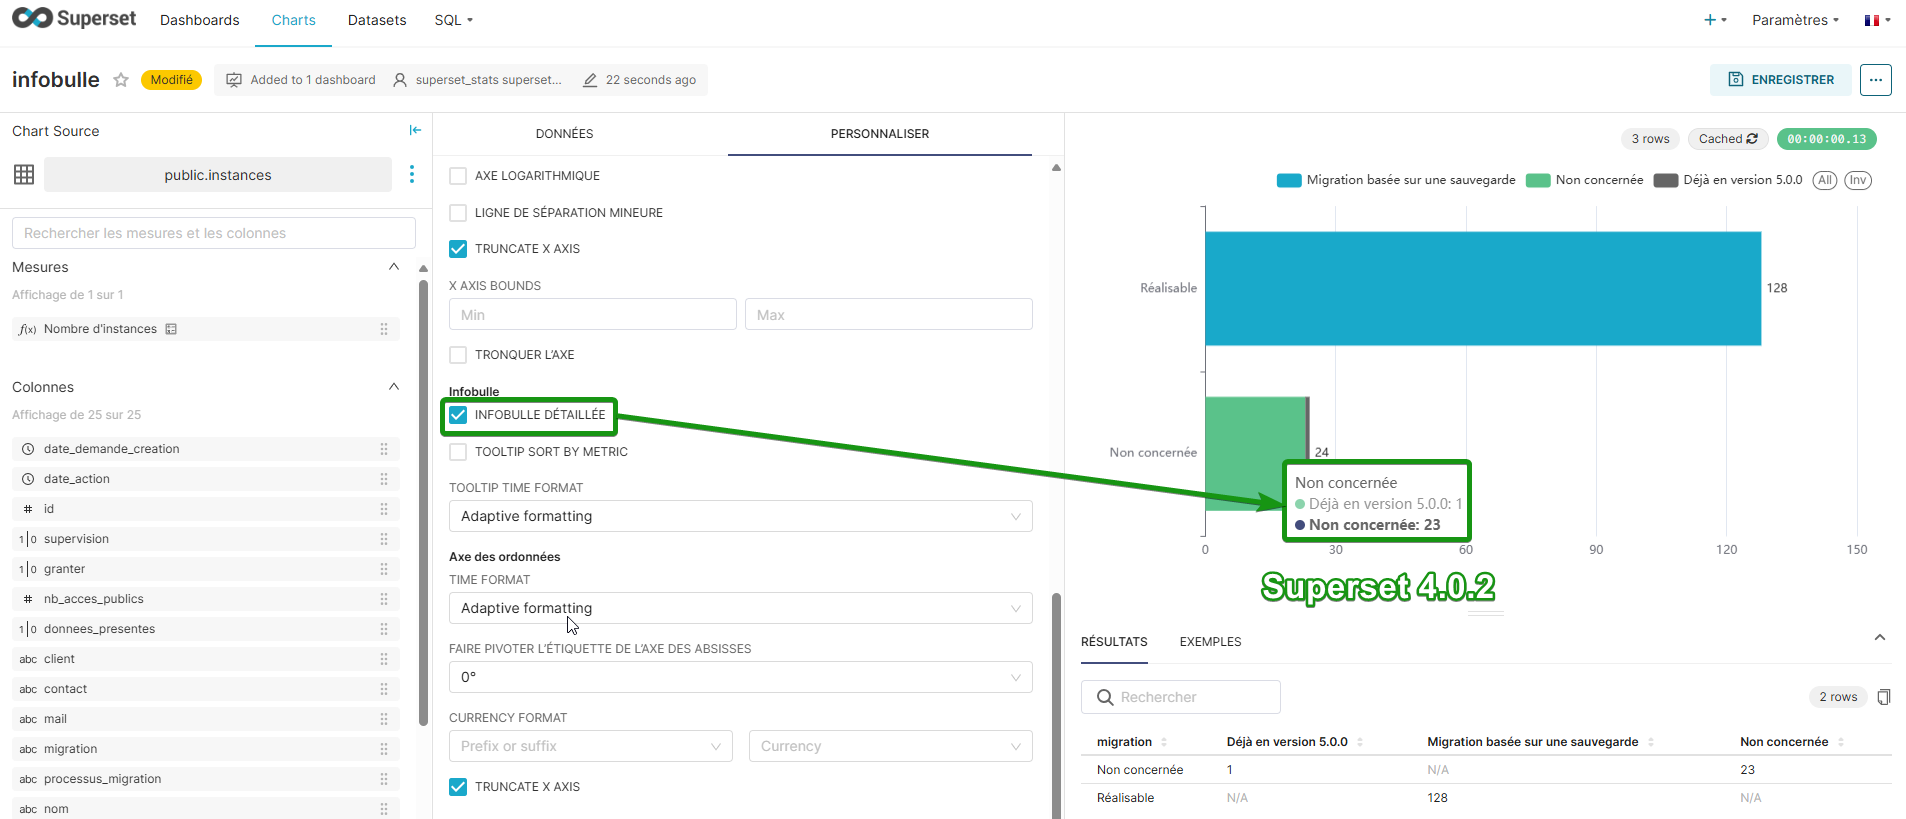
Task: Open dataset options three-dot menu
Action: [x=412, y=175]
